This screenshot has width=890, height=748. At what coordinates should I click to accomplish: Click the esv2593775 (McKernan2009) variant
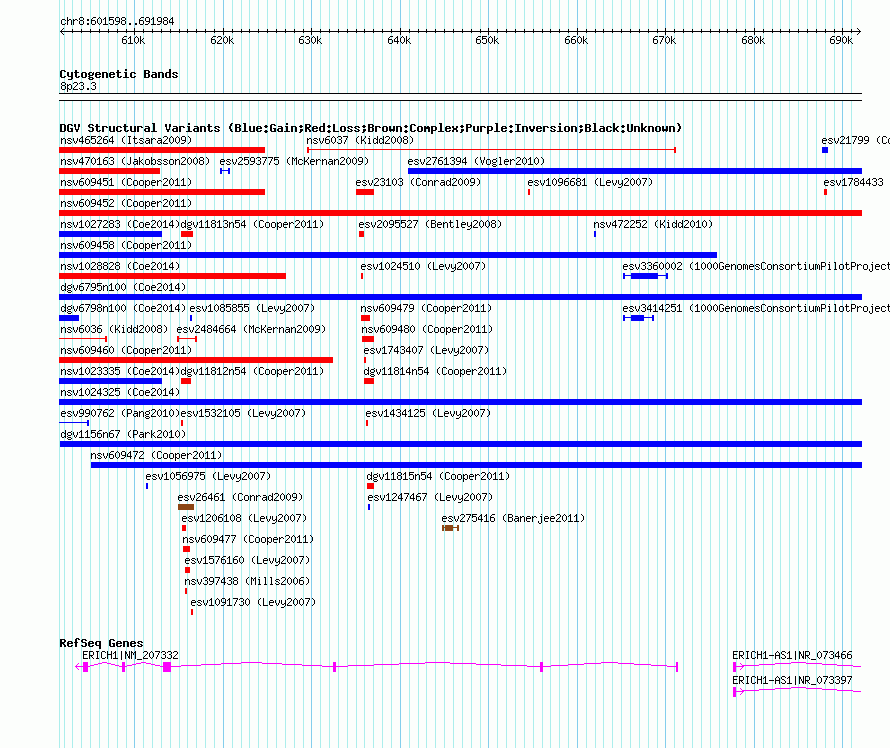(225, 171)
